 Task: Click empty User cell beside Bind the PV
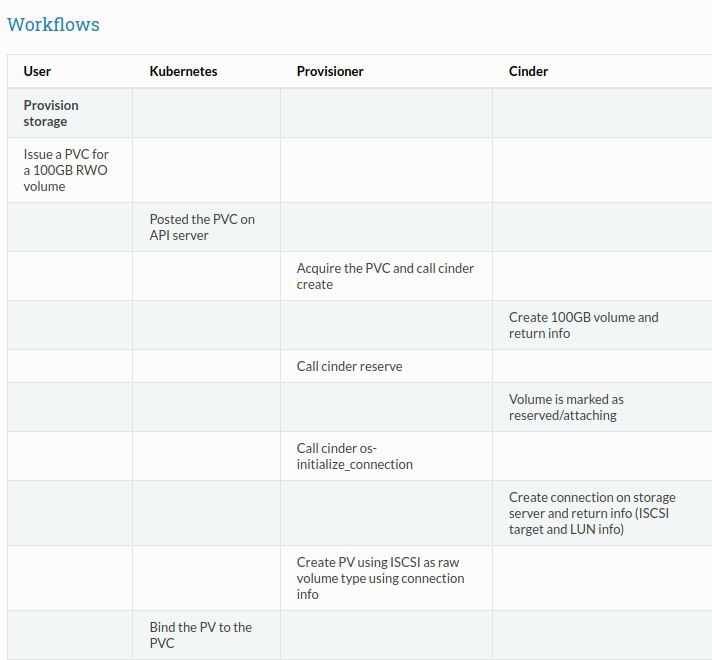[x=70, y=635]
